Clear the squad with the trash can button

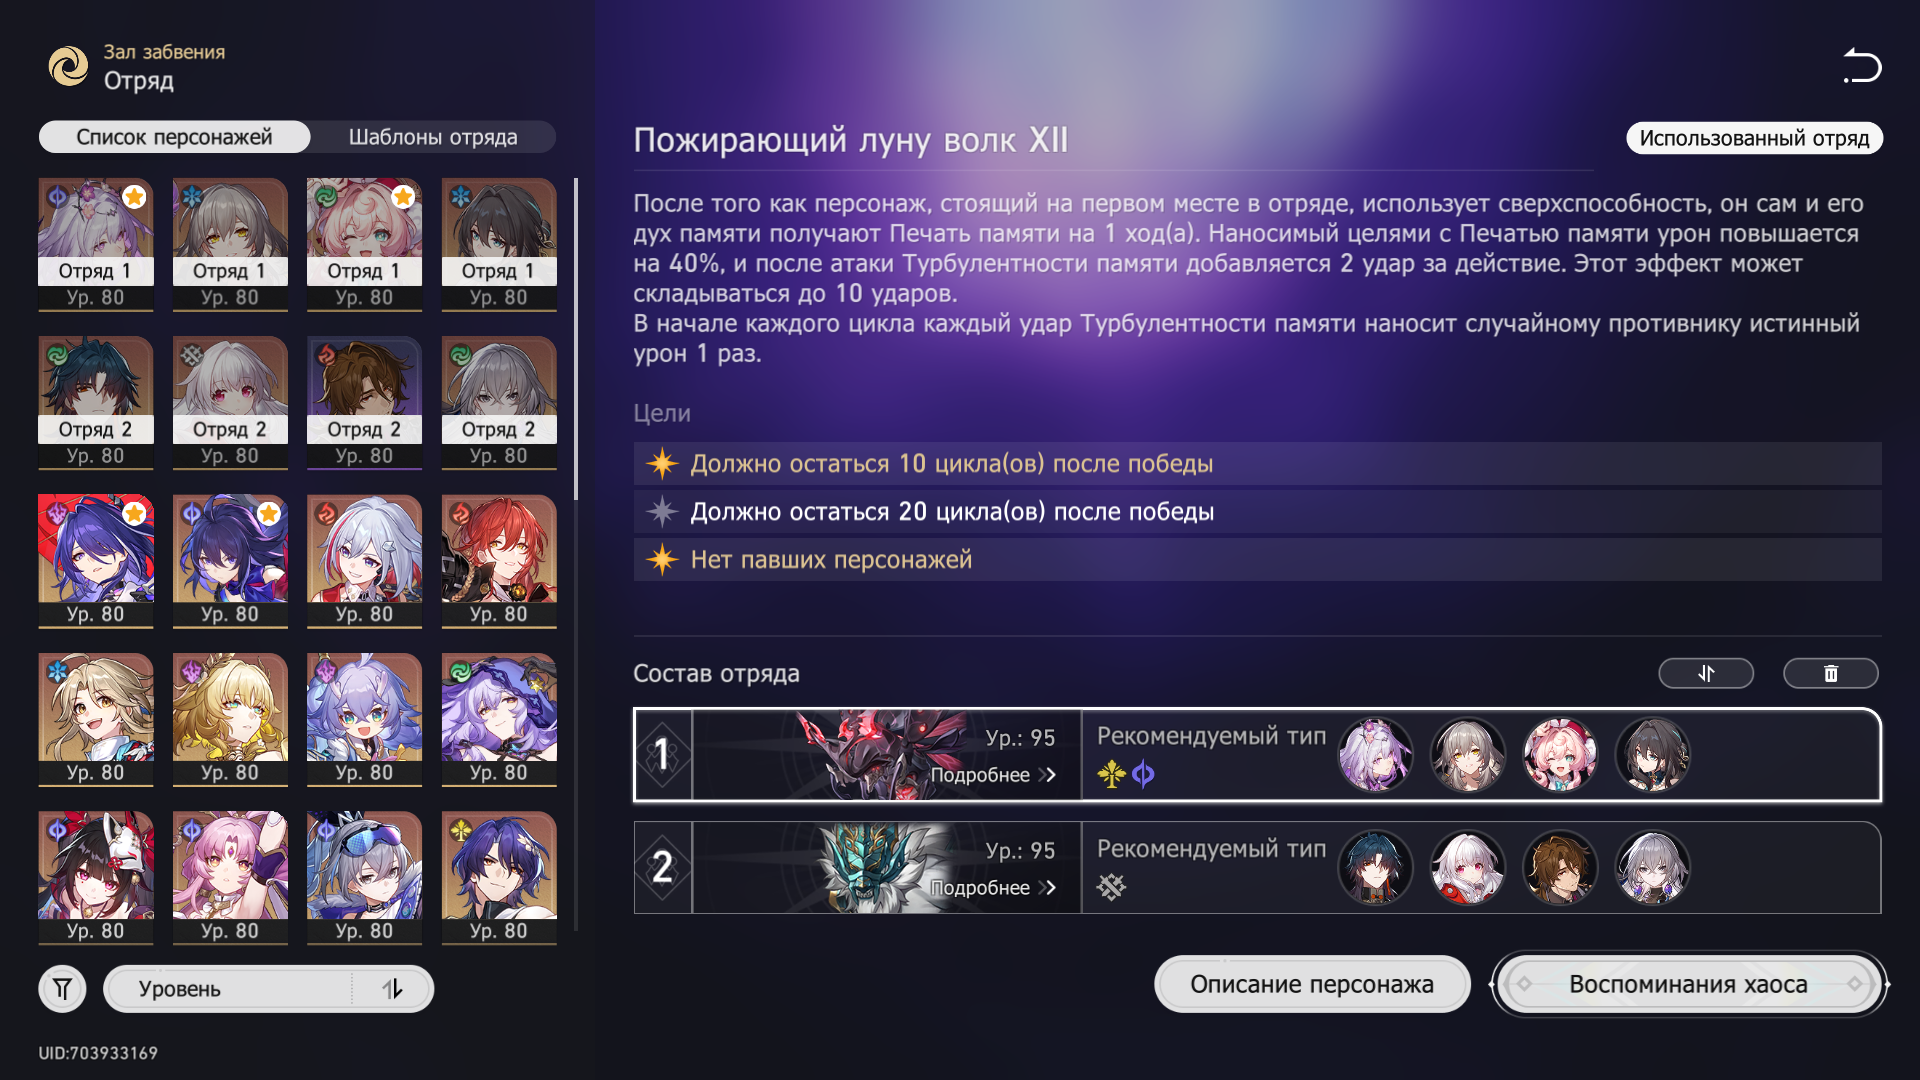point(1831,674)
